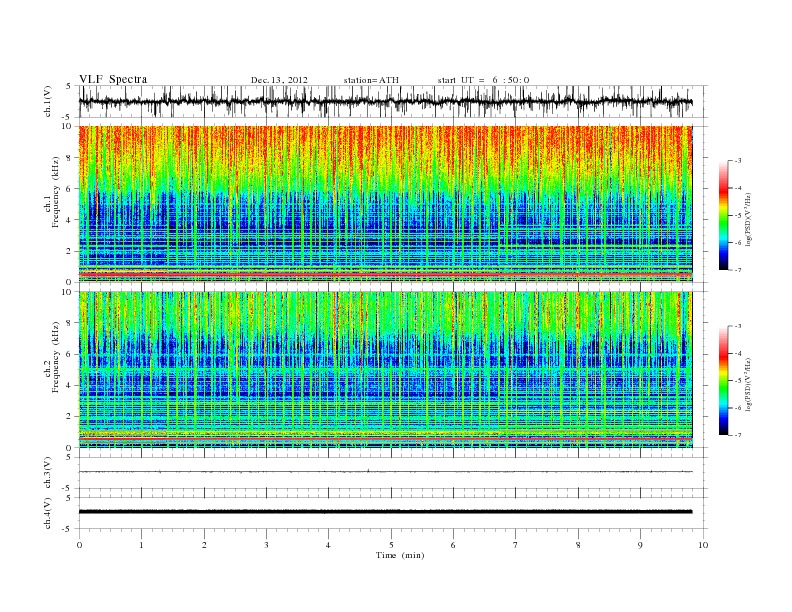
Task: Click the ch.1 spectrogram panel
Action: 386,204
